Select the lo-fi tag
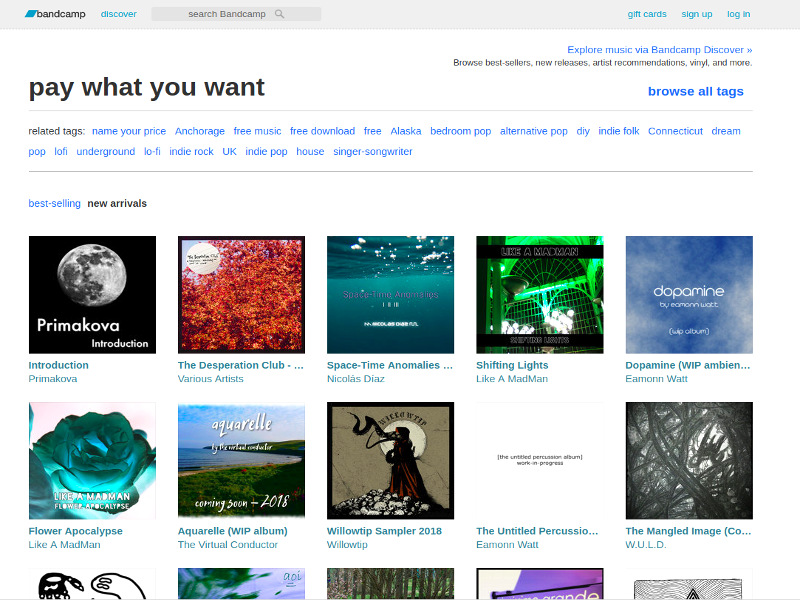This screenshot has height=600, width=800. pos(152,152)
